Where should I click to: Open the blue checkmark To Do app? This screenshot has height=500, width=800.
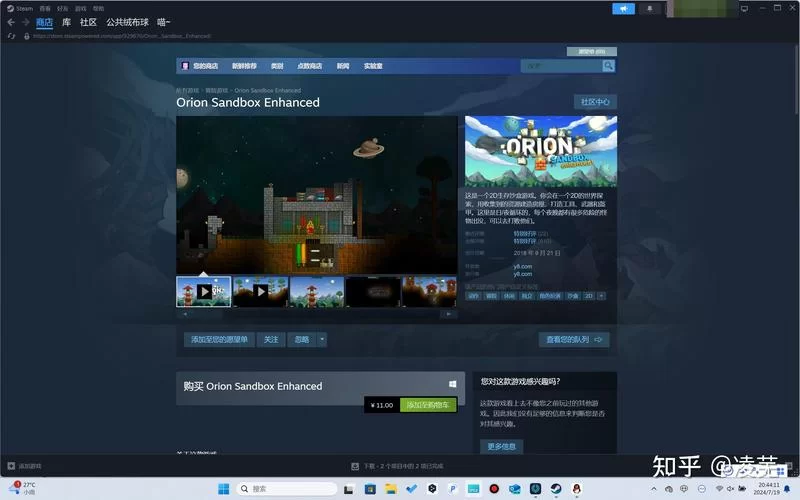(x=411, y=489)
